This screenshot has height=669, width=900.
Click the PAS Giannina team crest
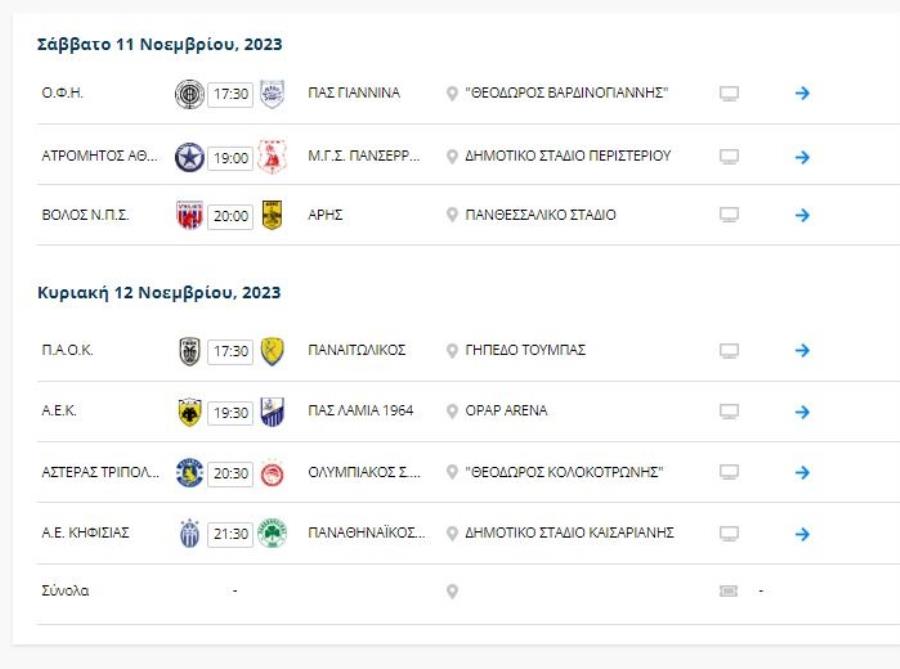pos(272,94)
